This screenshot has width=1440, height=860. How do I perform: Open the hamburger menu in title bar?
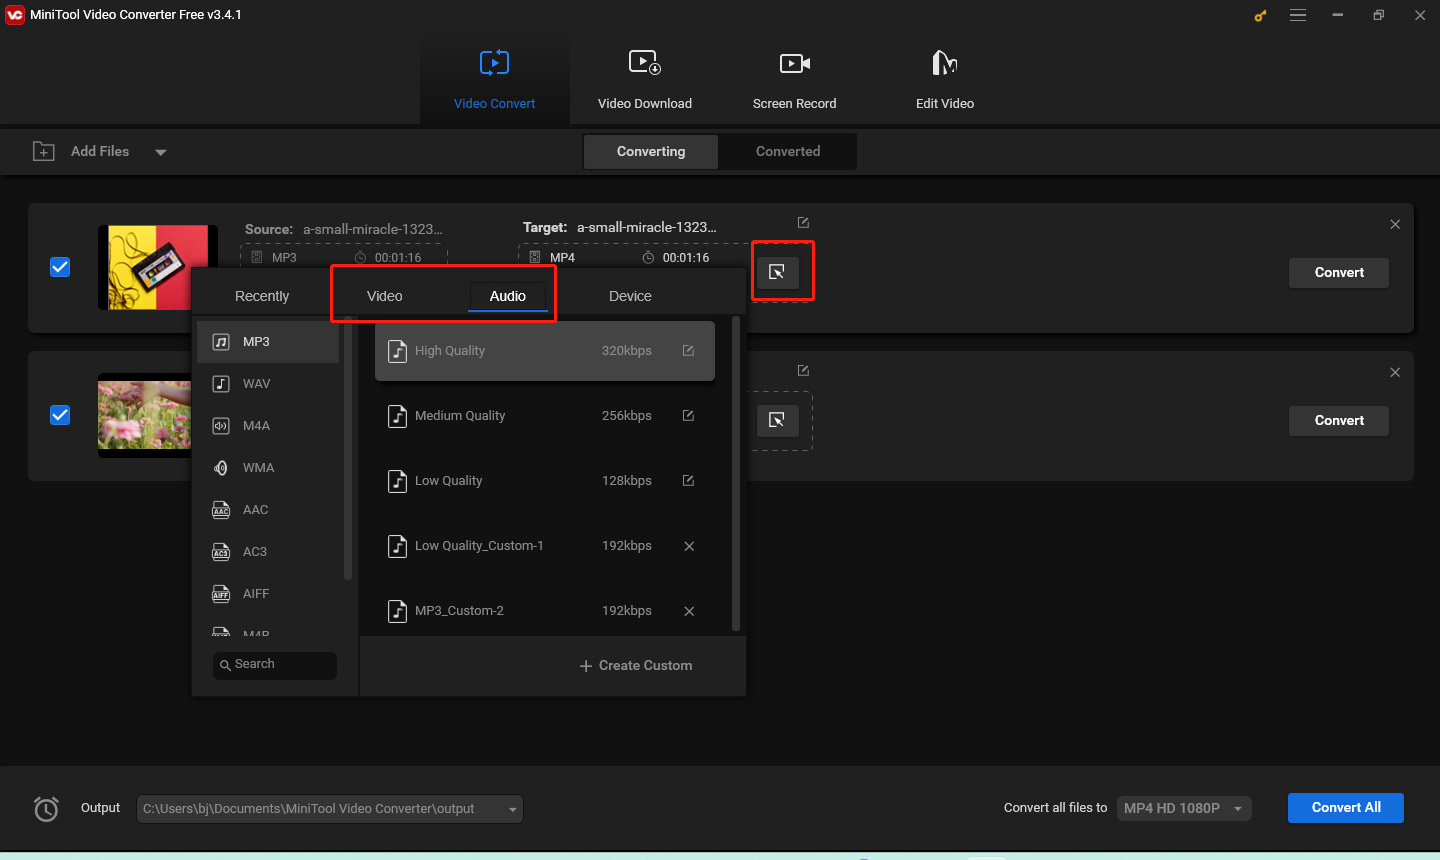click(x=1298, y=15)
